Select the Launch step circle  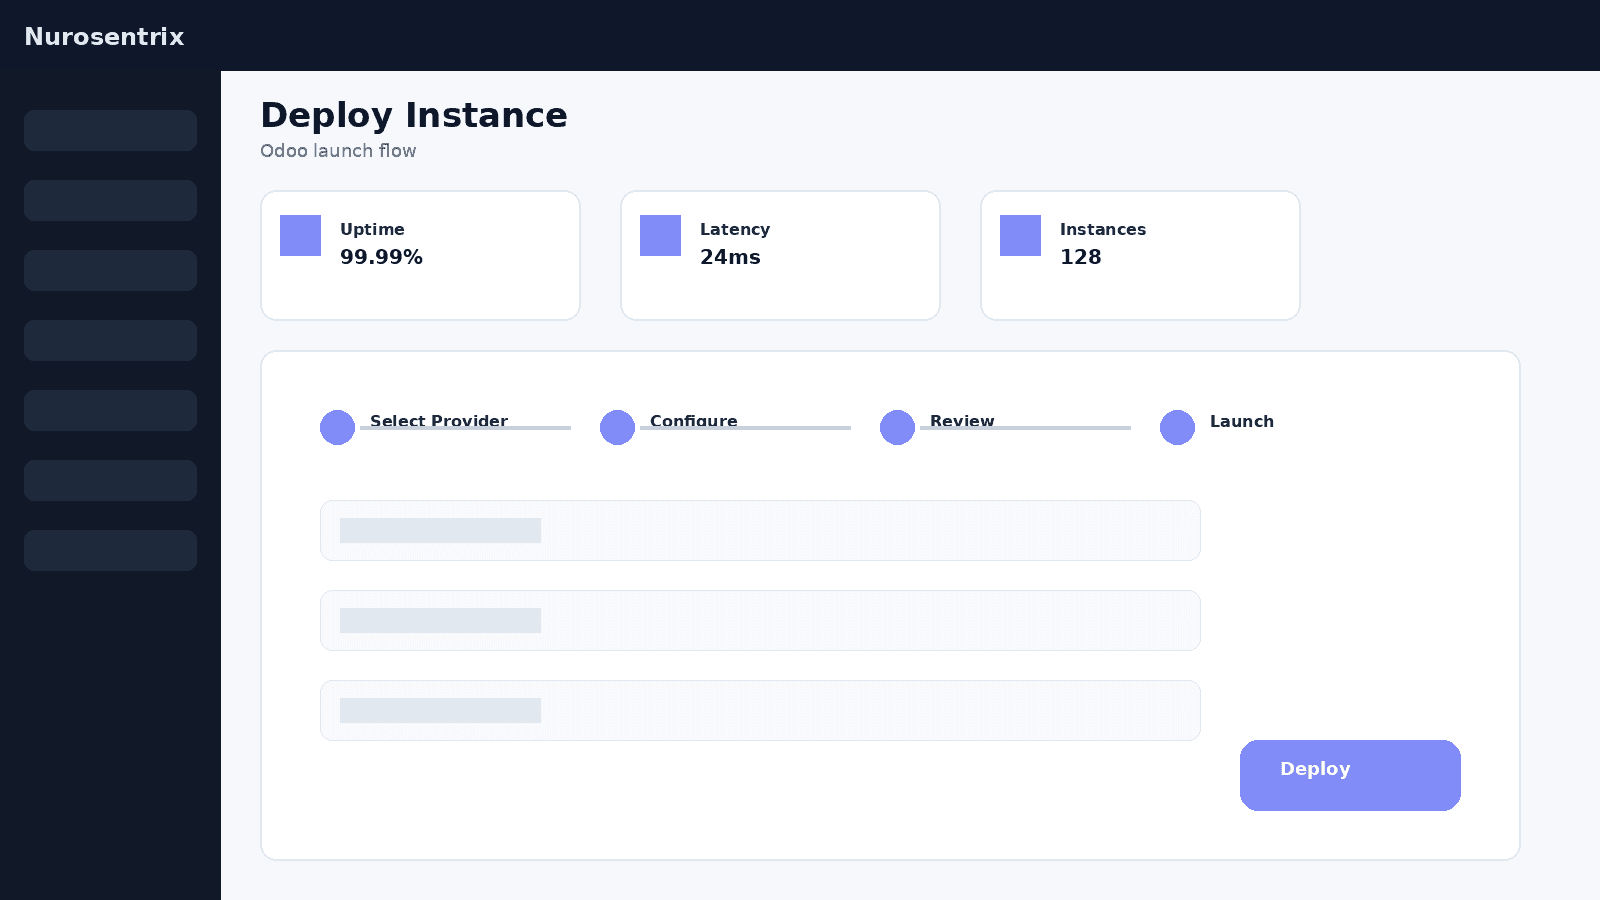(1177, 427)
